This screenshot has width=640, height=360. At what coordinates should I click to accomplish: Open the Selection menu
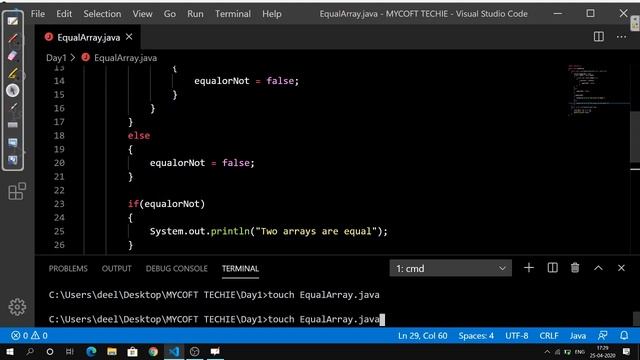[102, 14]
